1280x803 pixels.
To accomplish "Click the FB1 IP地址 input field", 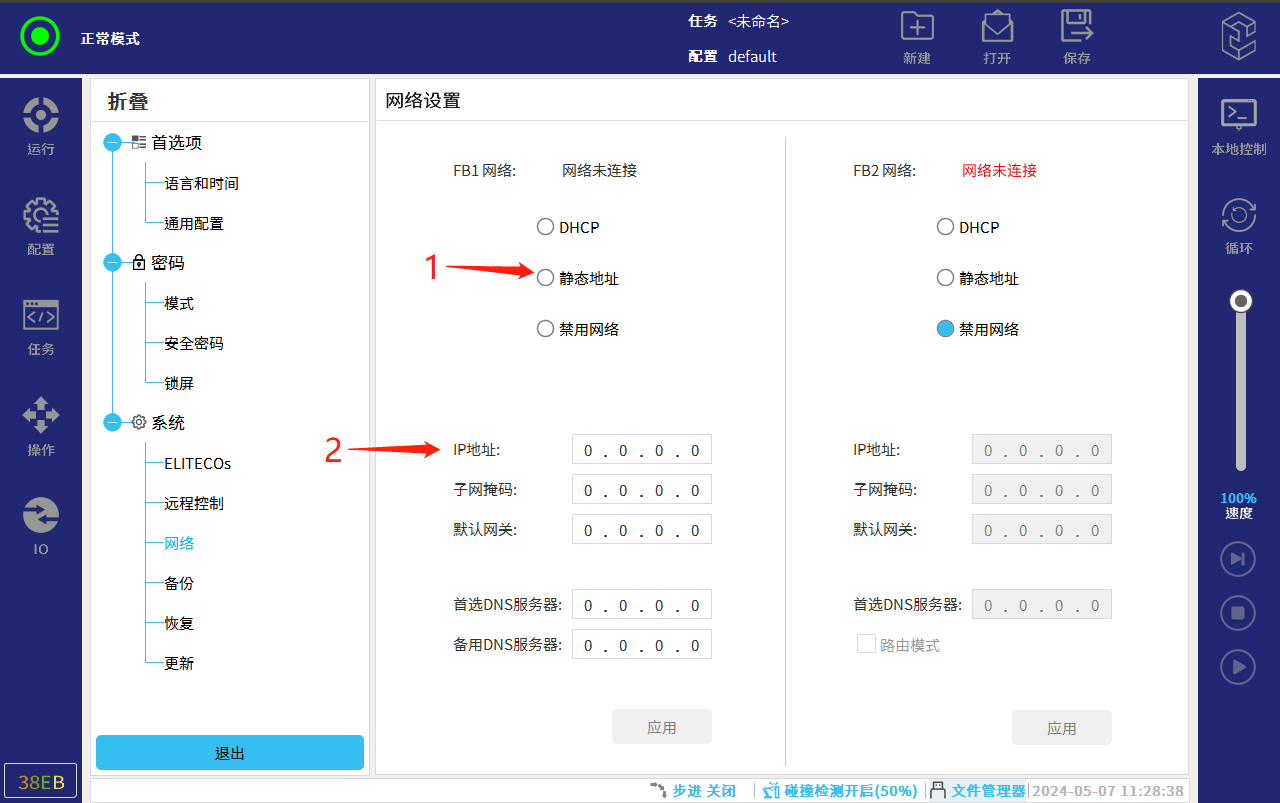I will (x=641, y=450).
